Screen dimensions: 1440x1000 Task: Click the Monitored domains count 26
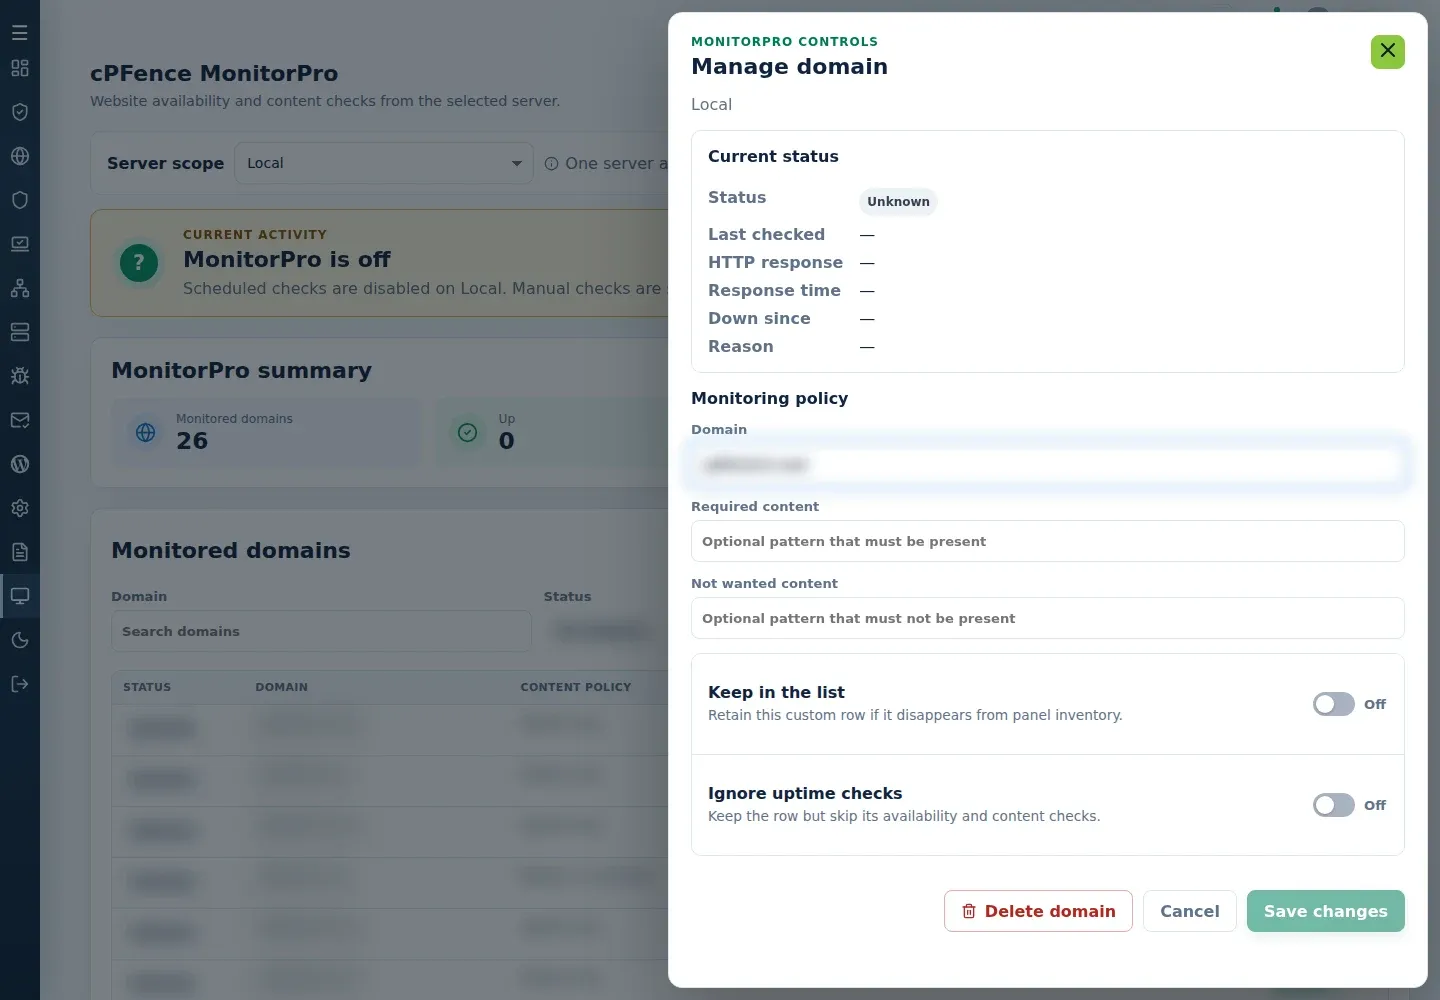click(192, 441)
